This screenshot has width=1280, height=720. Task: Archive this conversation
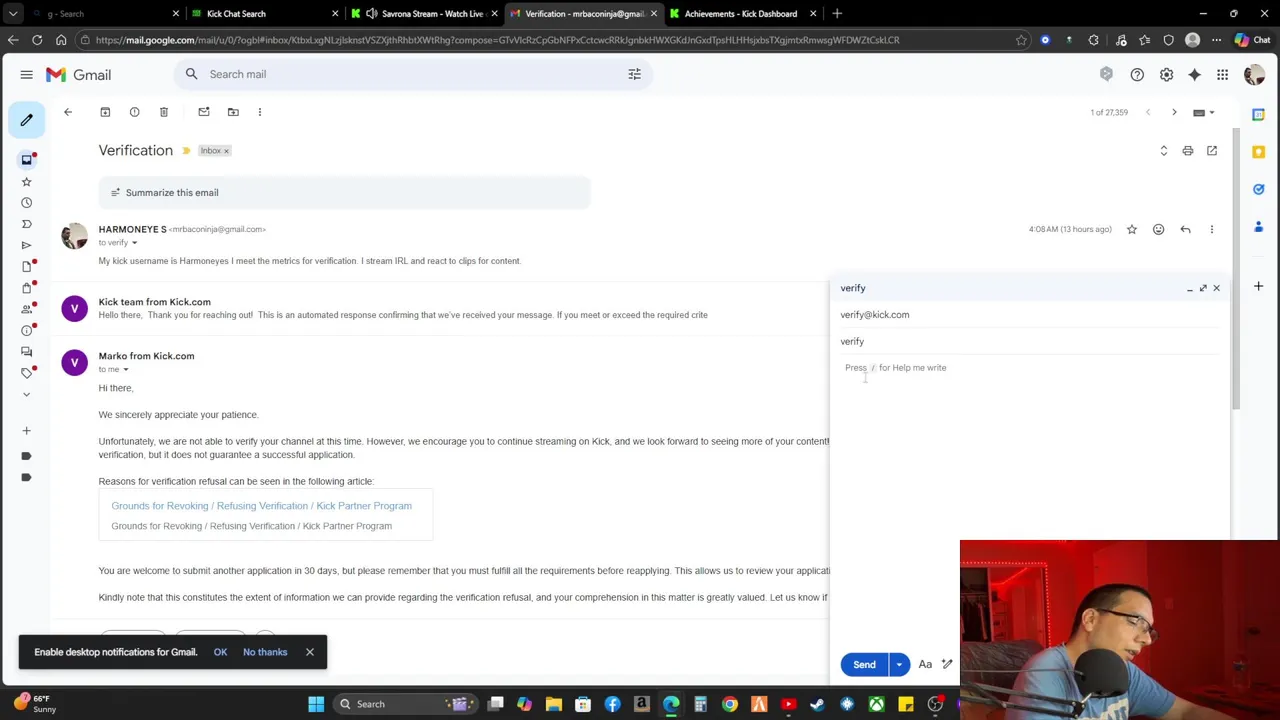point(105,112)
